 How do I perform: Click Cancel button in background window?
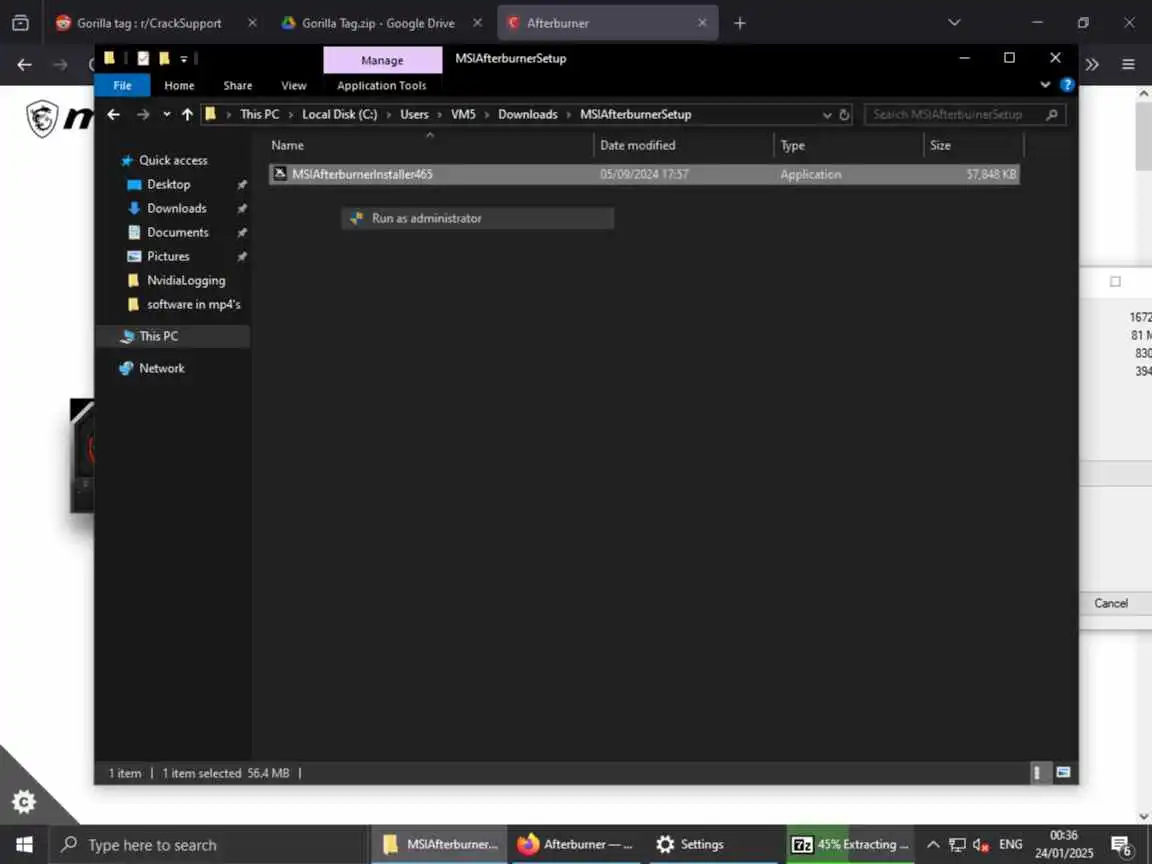(1111, 603)
